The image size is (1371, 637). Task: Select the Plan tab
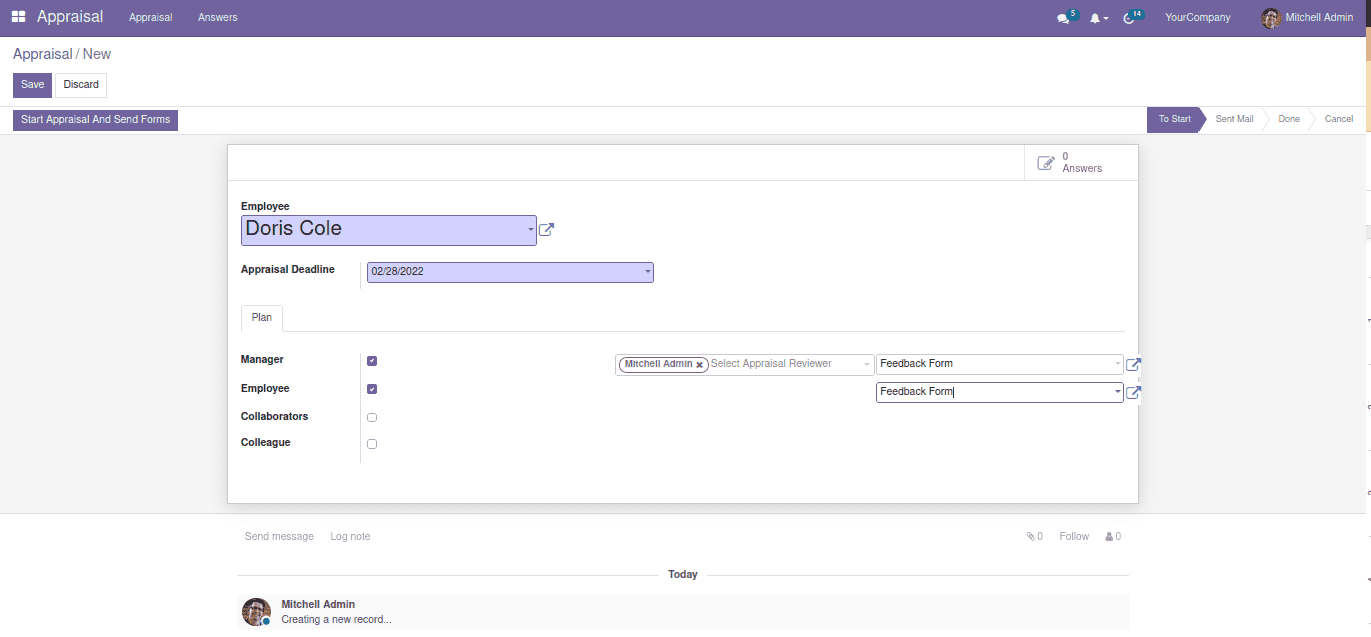(262, 318)
